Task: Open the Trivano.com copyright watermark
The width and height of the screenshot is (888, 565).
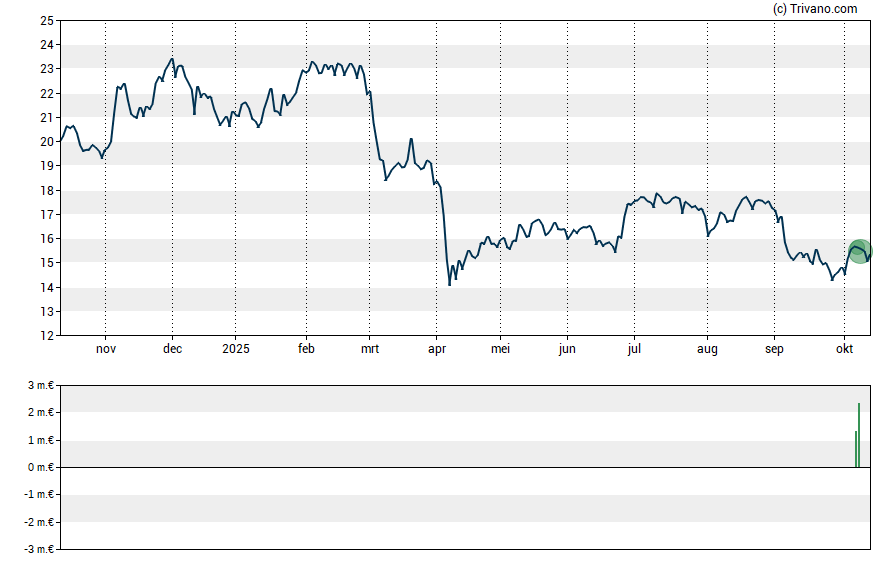Action: click(815, 9)
